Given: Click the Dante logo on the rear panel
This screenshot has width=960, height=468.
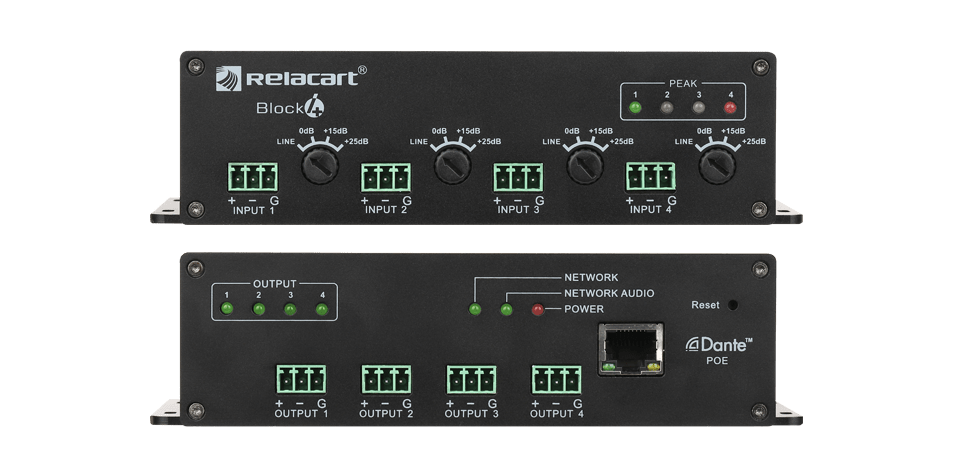Looking at the screenshot, I should click(x=719, y=344).
